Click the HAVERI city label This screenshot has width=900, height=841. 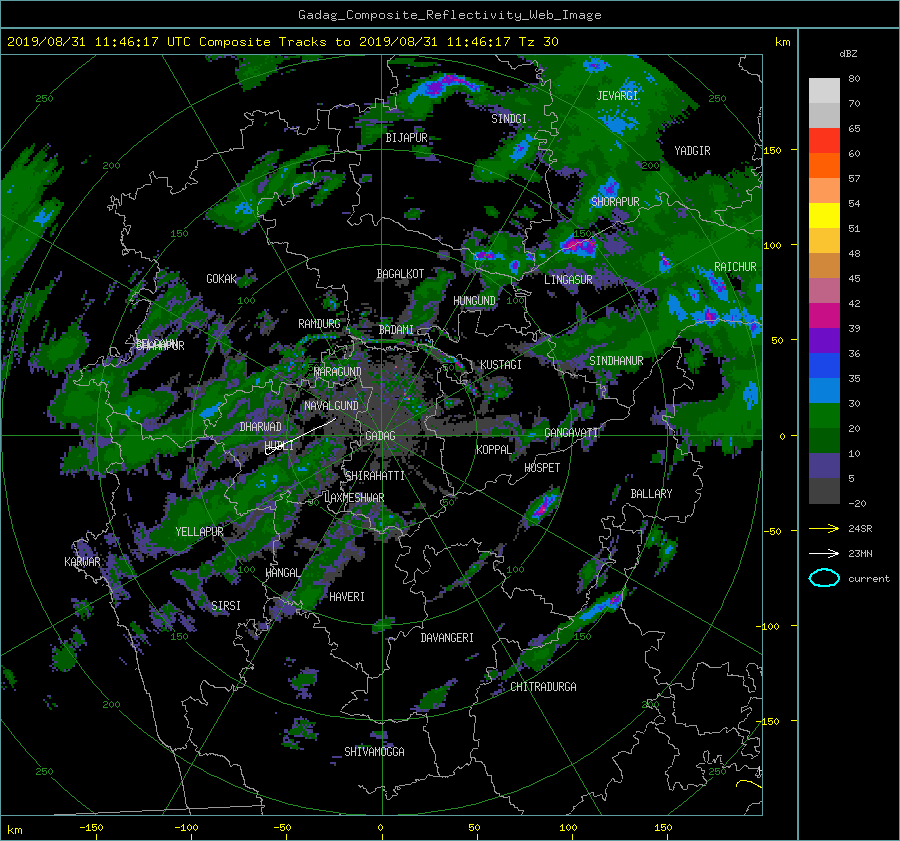[x=347, y=597]
